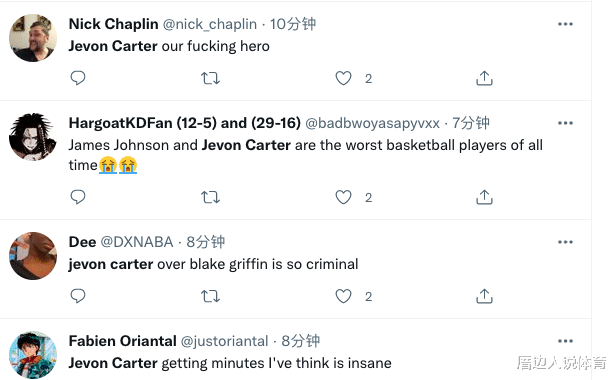Open more options on Dee's tweet
614x380 pixels.
tap(565, 242)
